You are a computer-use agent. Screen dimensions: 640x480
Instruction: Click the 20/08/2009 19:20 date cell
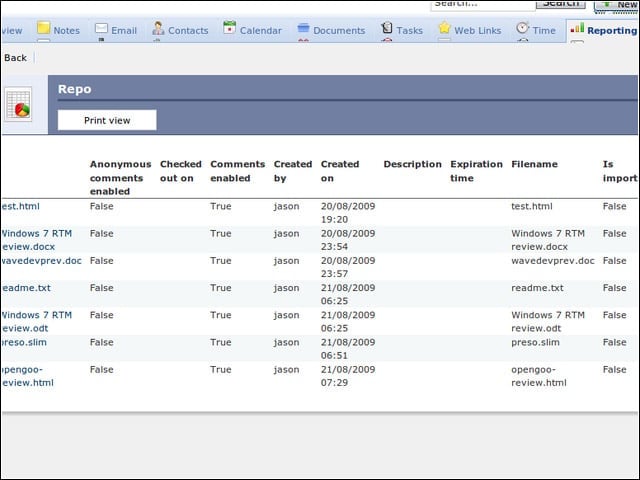(x=348, y=213)
